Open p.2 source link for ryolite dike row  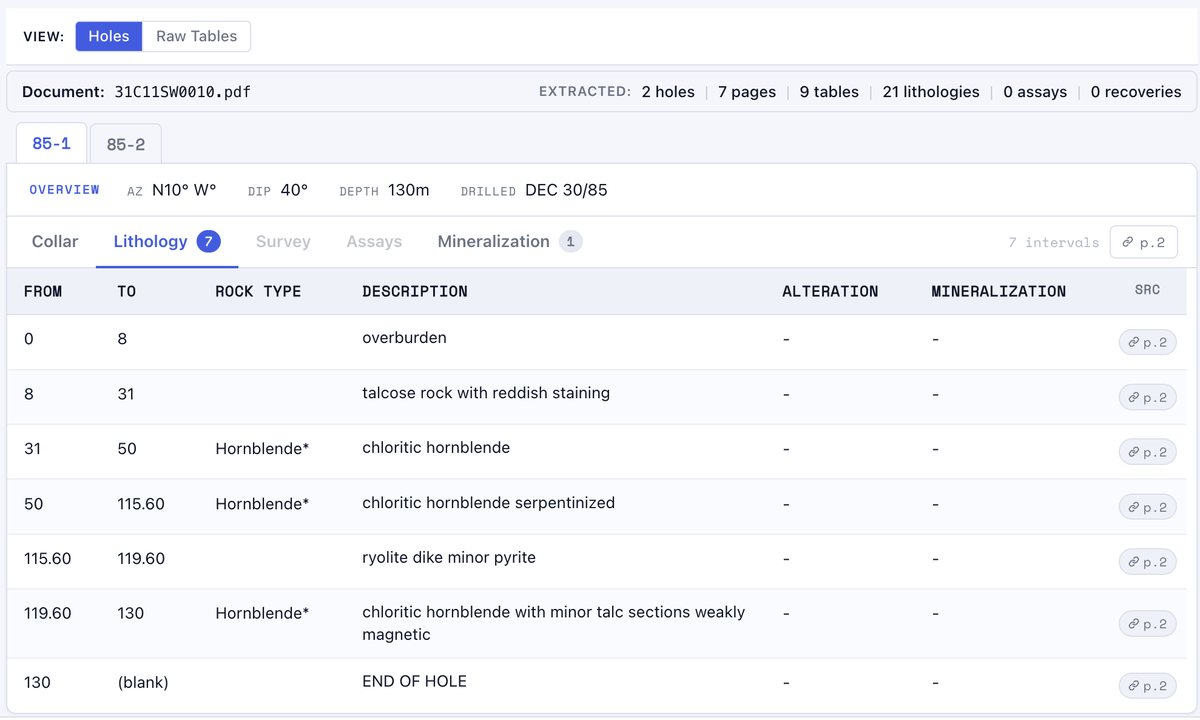coord(1147,562)
